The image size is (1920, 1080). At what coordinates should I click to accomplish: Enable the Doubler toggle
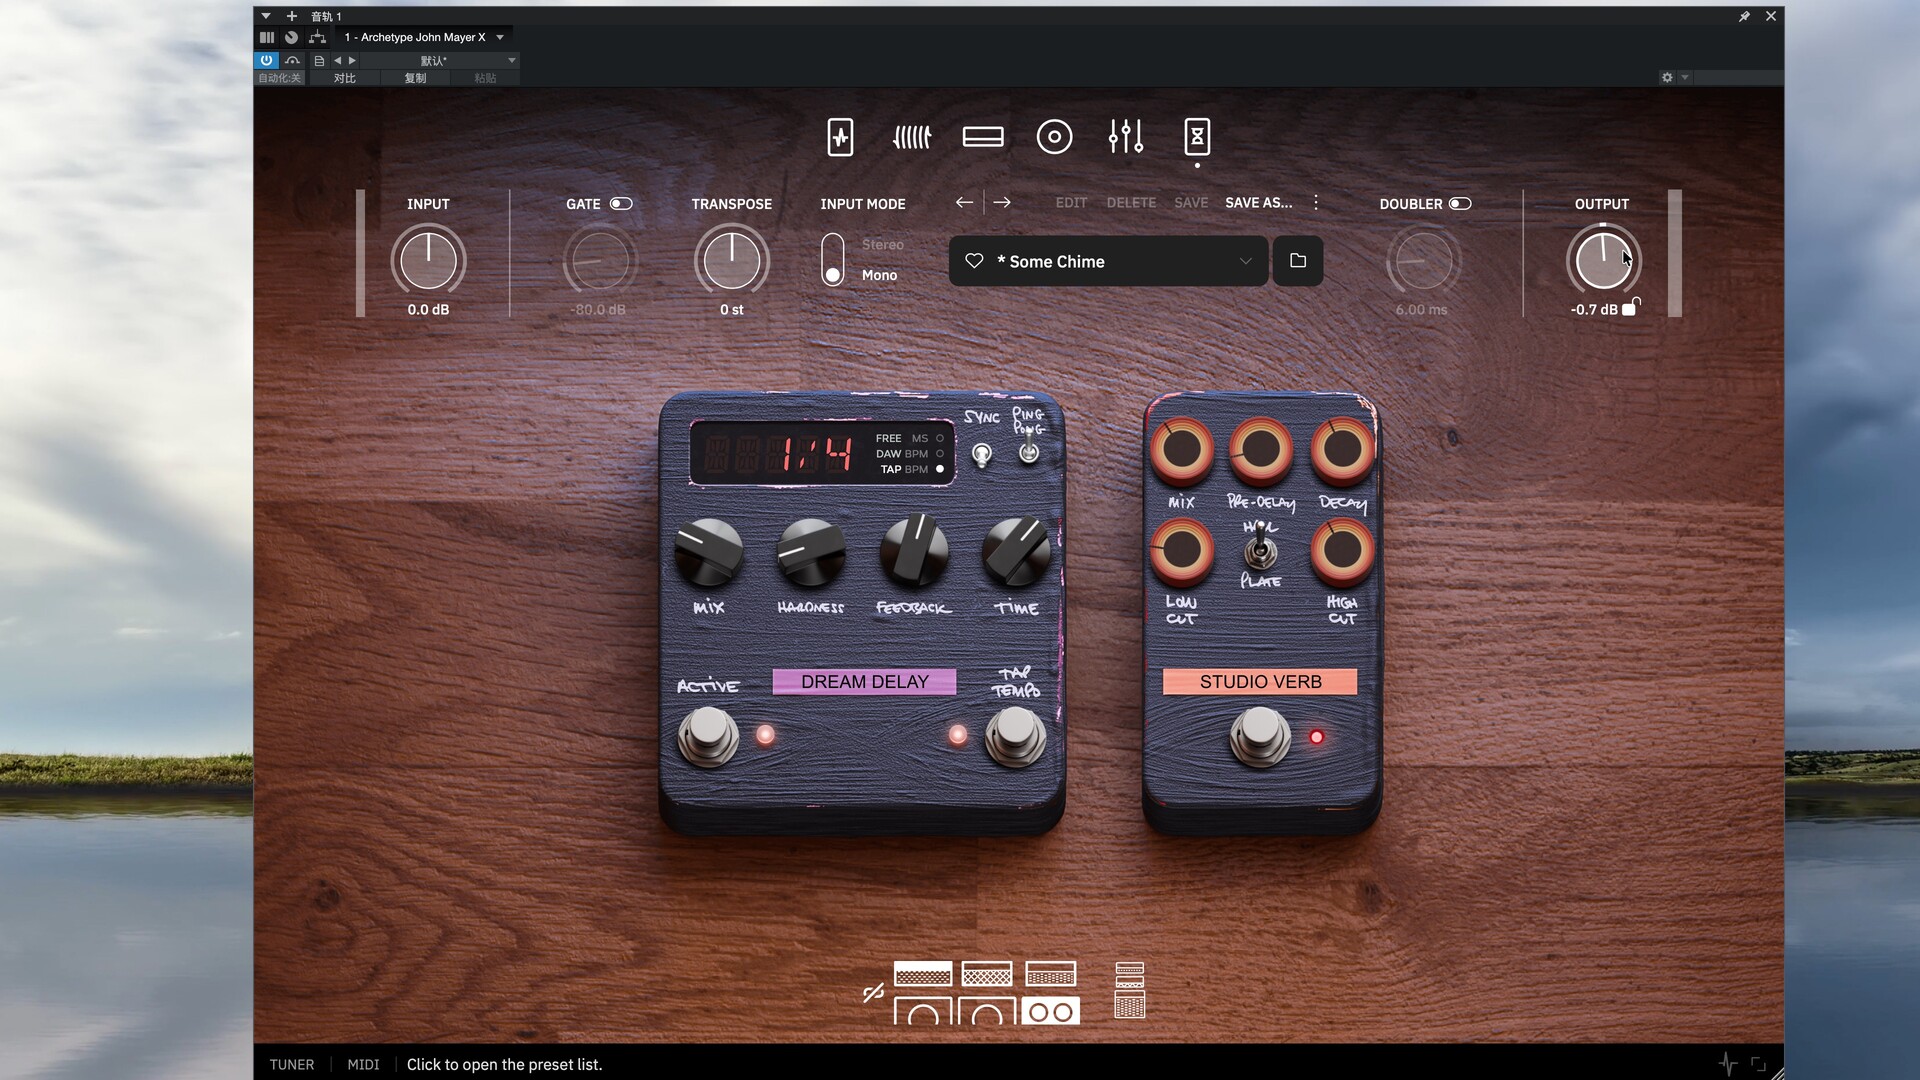(1460, 204)
